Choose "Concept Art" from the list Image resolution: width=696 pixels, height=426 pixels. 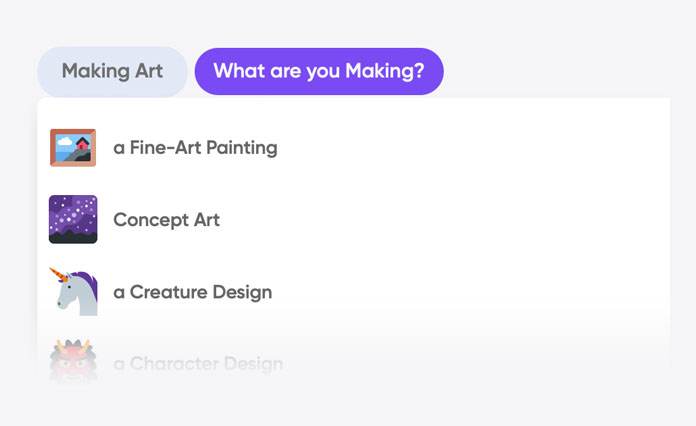point(166,220)
